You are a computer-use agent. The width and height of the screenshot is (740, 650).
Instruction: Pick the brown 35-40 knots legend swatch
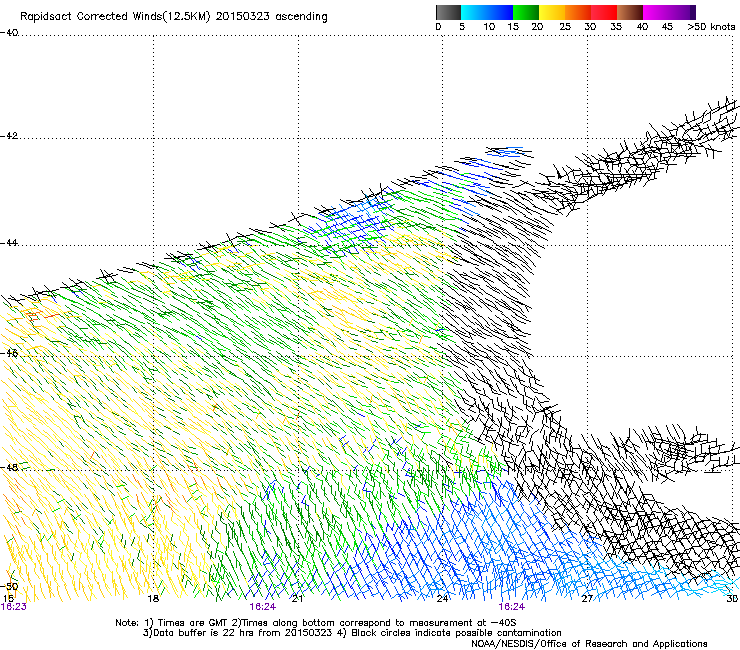pos(630,12)
